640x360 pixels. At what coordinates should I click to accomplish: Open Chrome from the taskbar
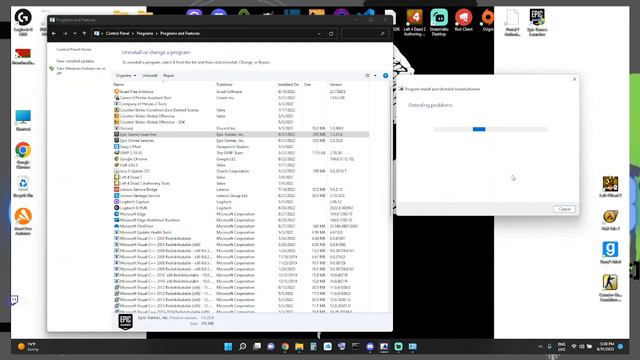(285, 347)
